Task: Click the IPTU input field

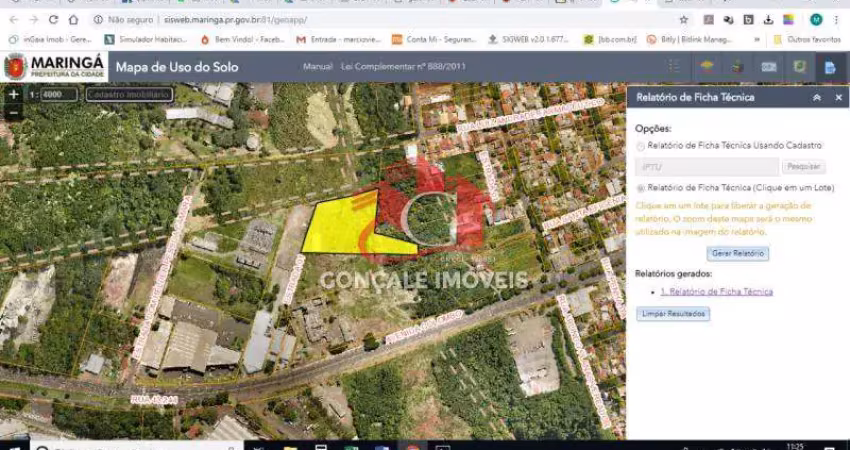Action: [707, 167]
